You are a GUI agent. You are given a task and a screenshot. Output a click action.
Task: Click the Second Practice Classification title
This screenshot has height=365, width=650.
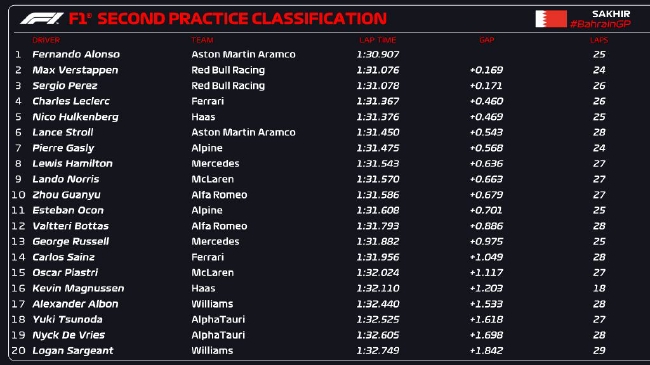coord(228,19)
